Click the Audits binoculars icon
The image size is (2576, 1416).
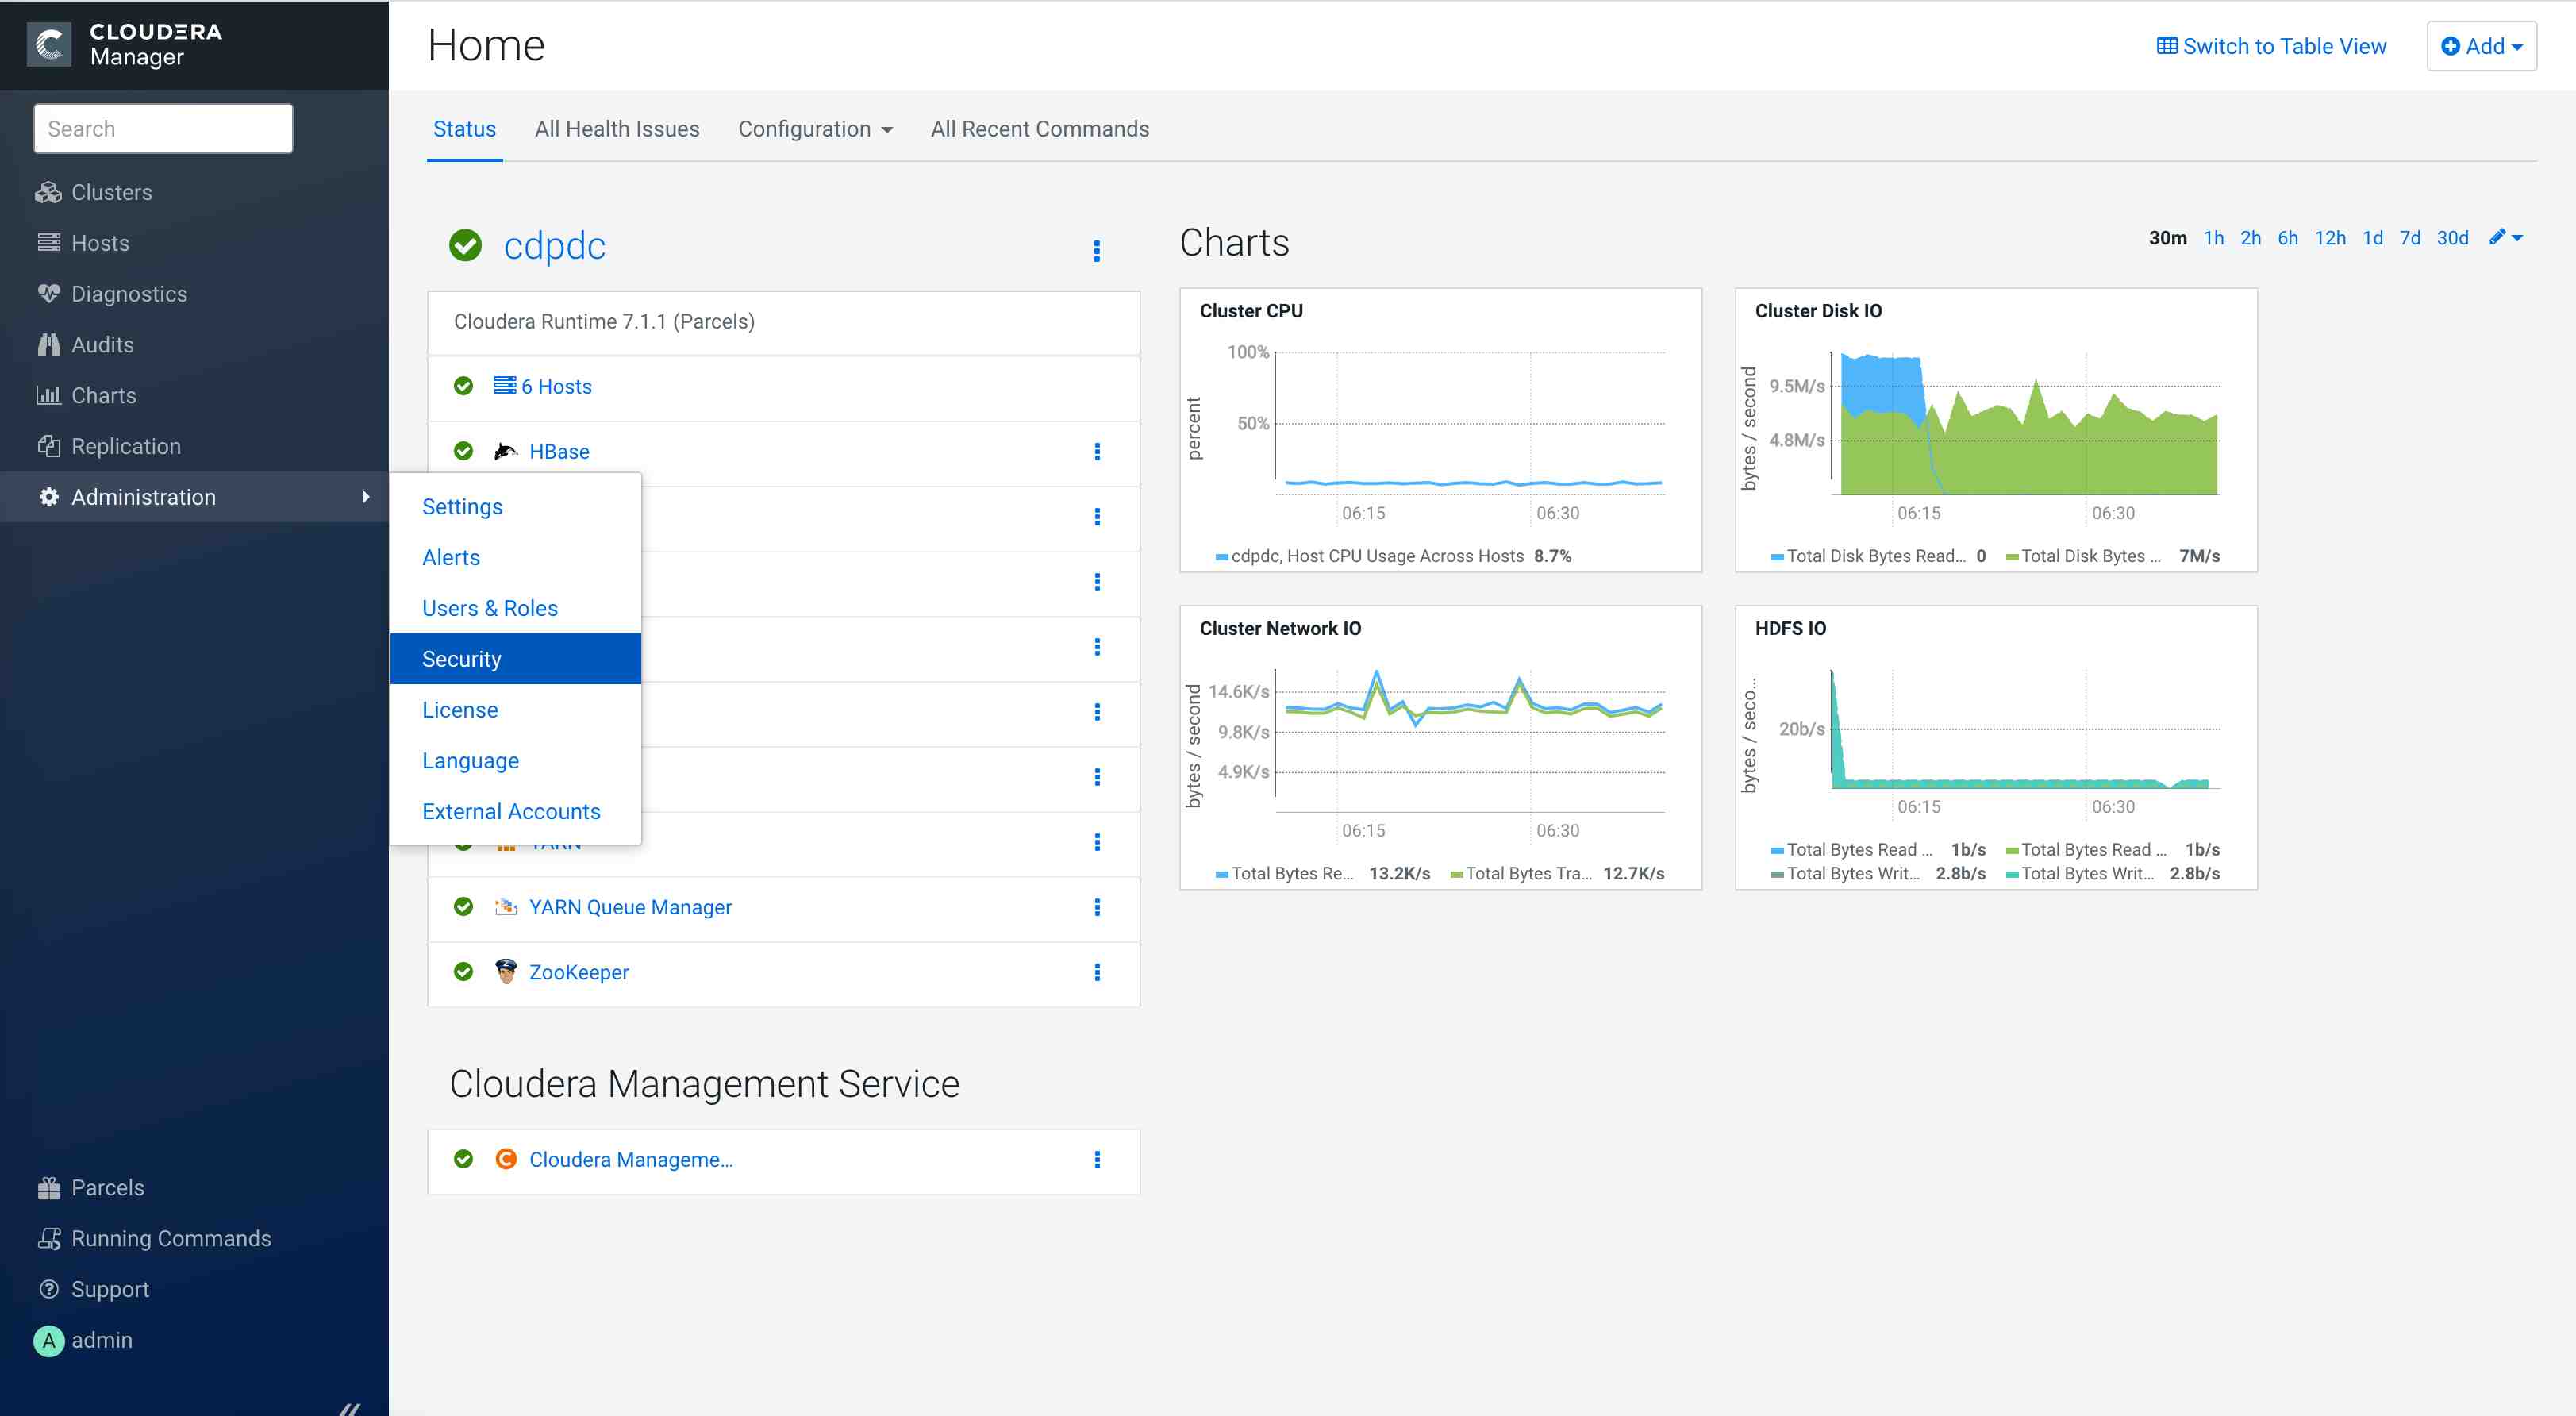point(48,344)
